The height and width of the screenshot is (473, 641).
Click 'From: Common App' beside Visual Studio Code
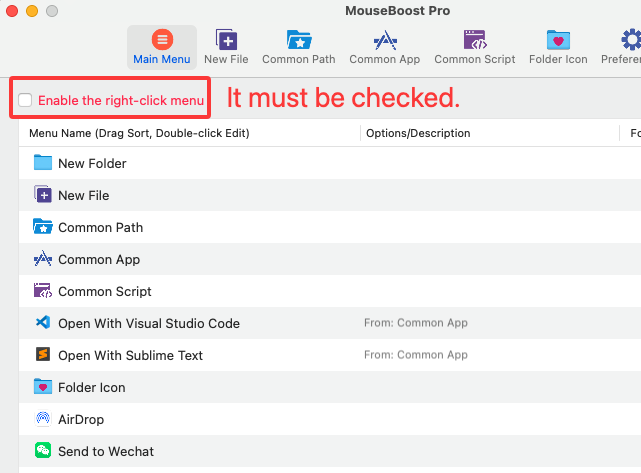[x=416, y=323]
